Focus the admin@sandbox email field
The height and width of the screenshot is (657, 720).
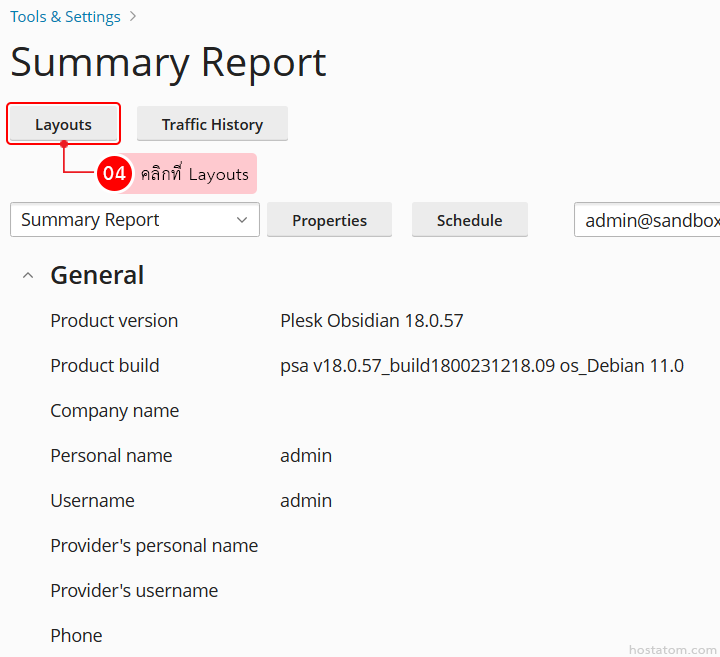tap(650, 220)
